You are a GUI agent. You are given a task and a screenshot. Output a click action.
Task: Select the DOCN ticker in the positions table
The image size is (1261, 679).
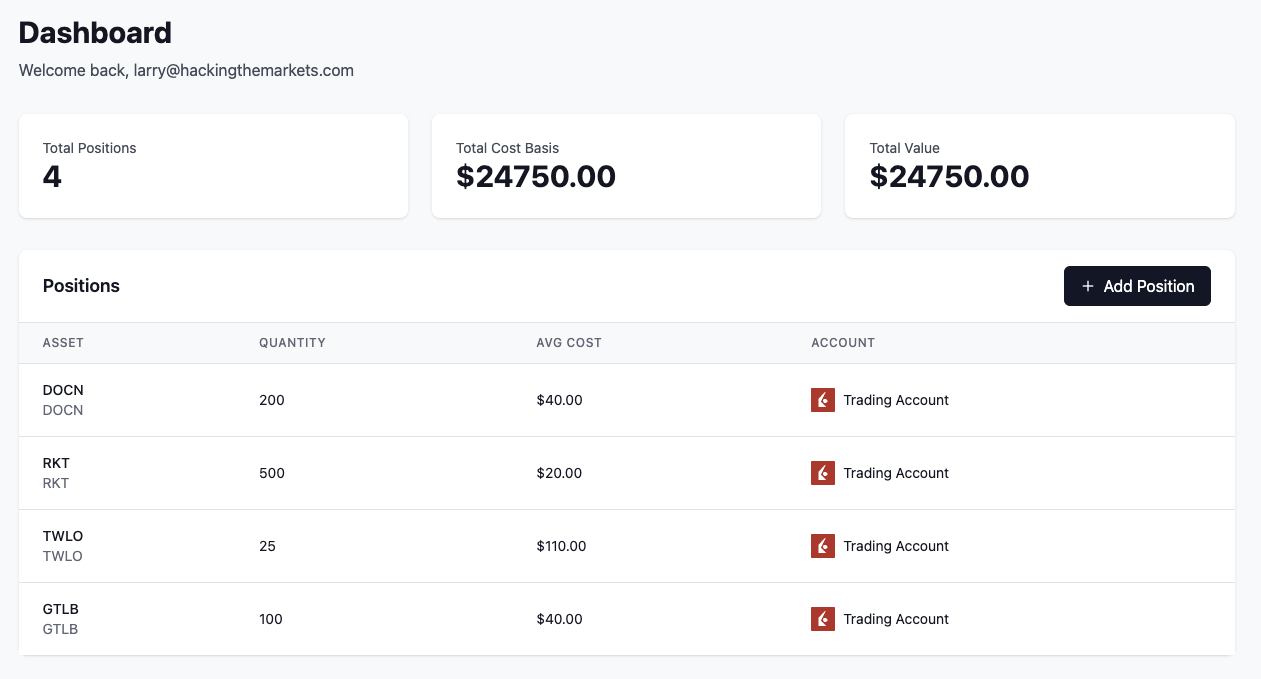62,390
